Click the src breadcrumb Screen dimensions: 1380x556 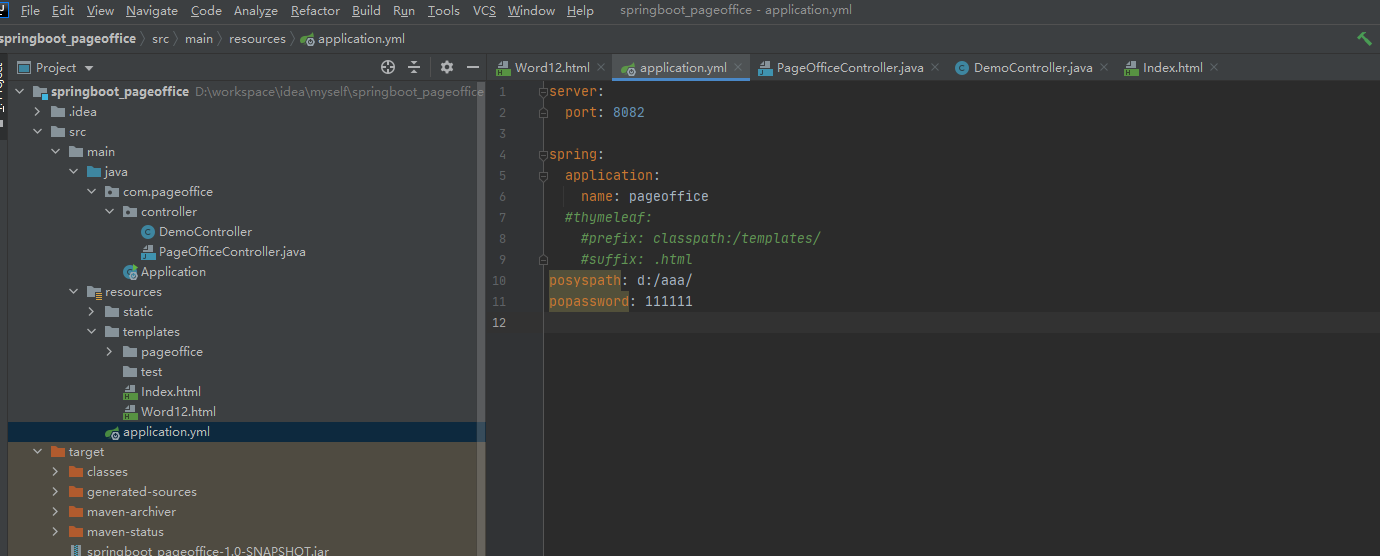(x=160, y=39)
